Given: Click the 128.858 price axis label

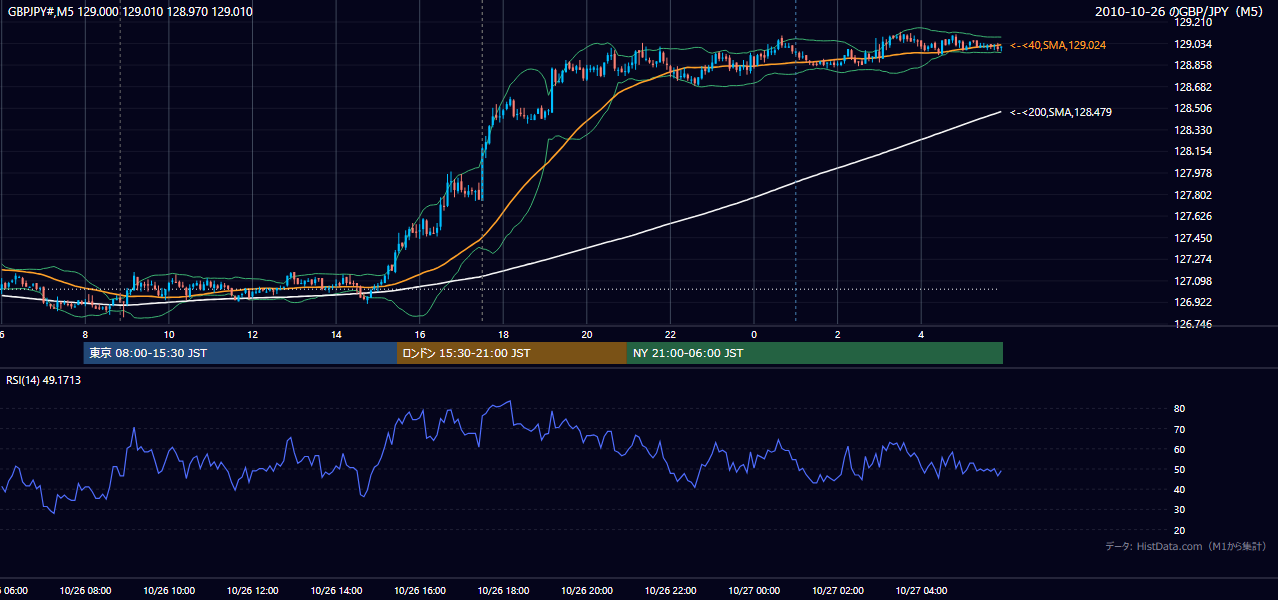Looking at the screenshot, I should [x=1193, y=65].
